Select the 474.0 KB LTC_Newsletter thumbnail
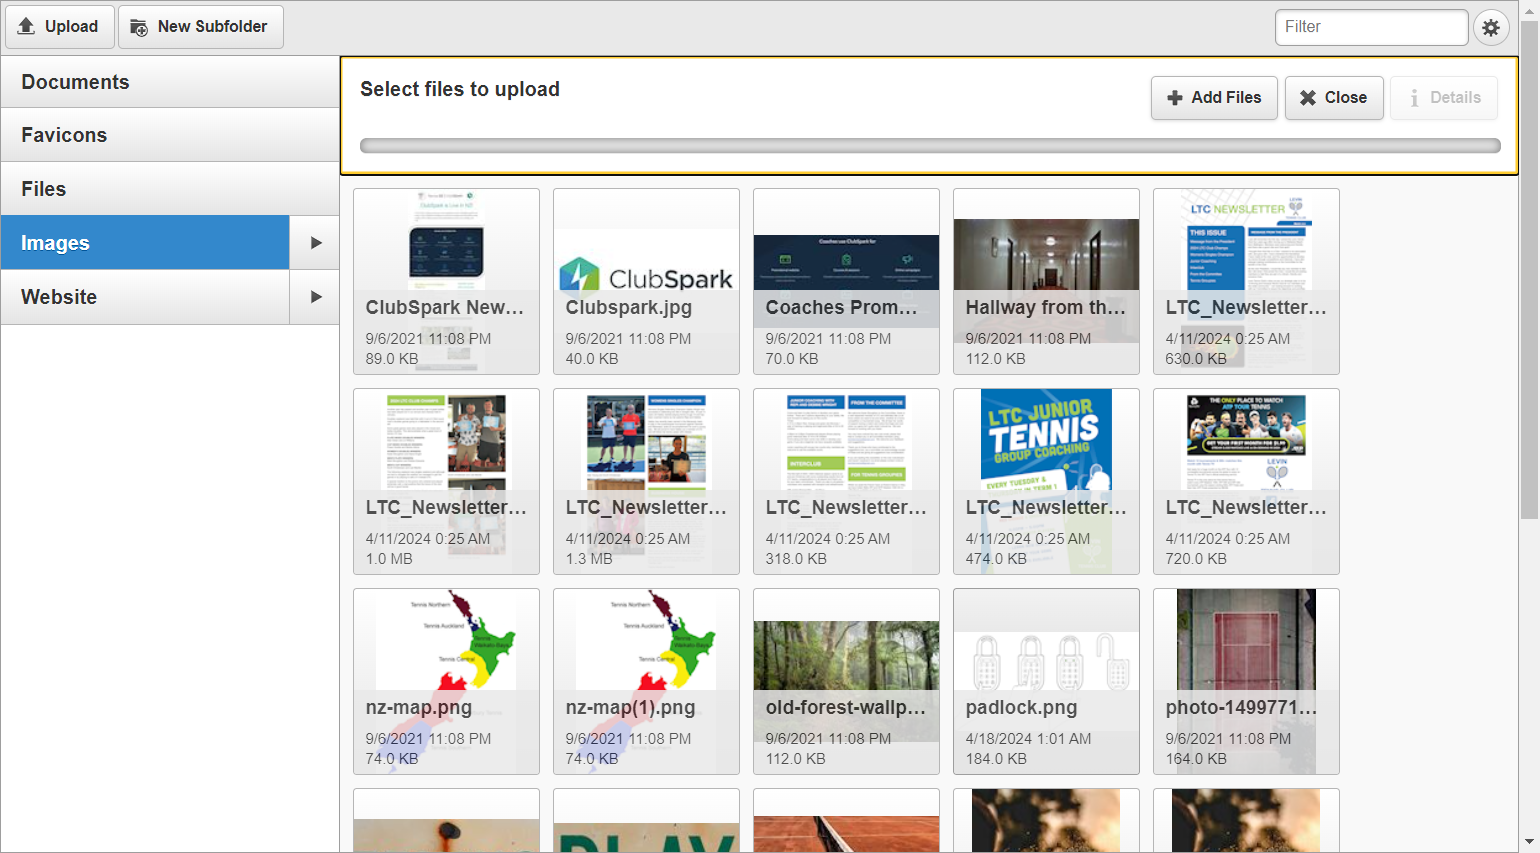The image size is (1540, 853). pyautogui.click(x=1046, y=482)
